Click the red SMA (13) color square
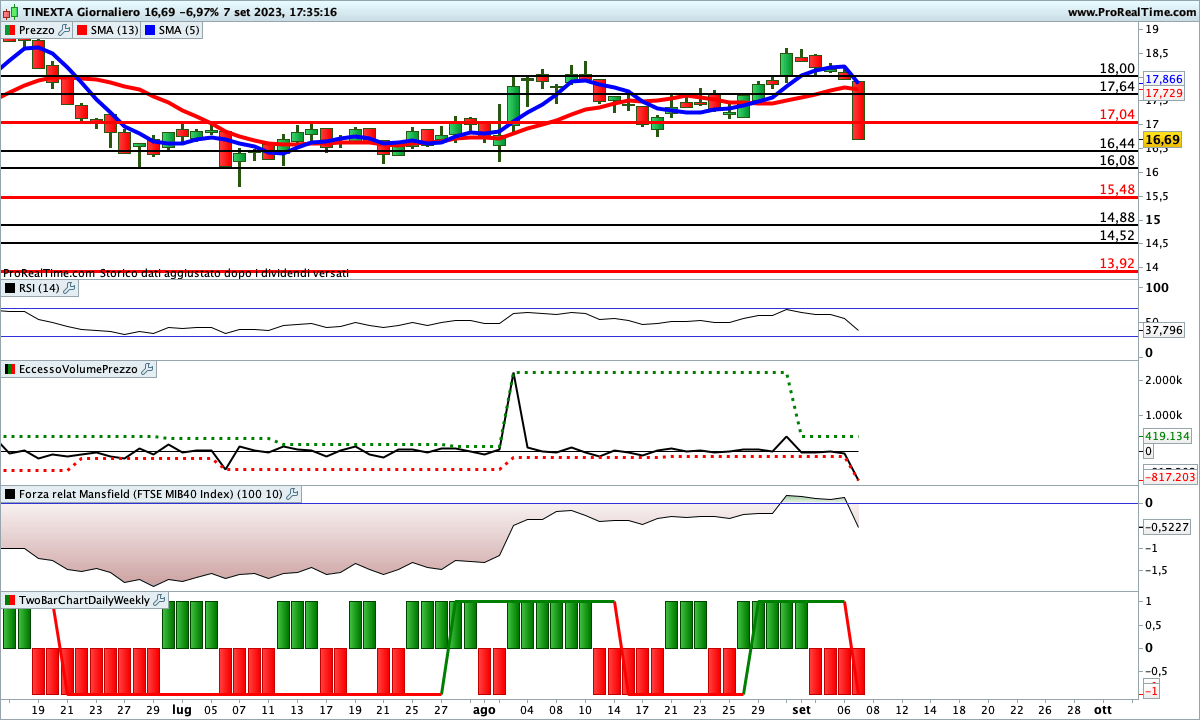 point(82,30)
